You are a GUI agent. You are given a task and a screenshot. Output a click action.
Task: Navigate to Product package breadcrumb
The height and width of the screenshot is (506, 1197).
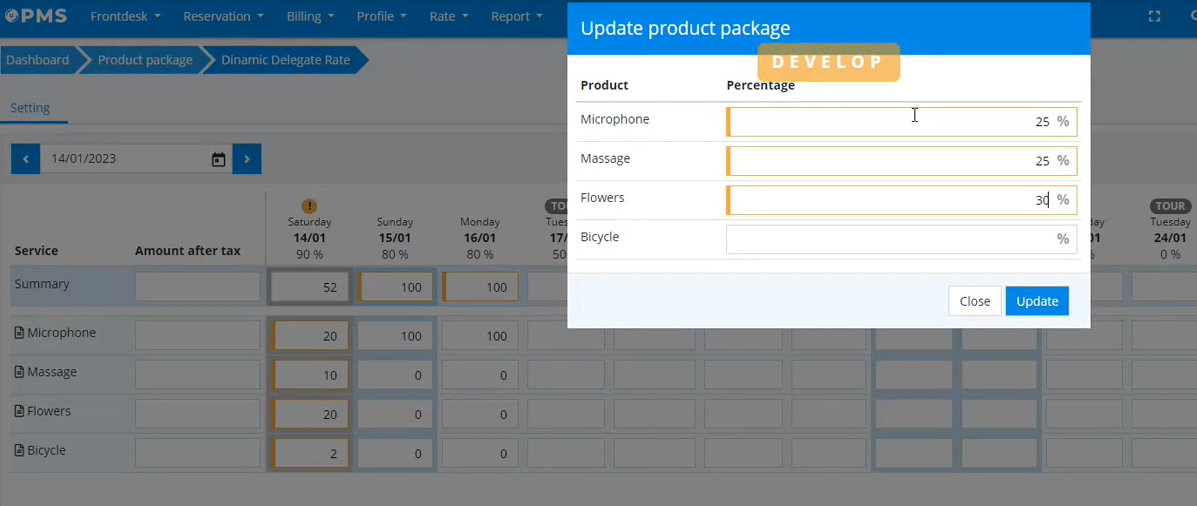[x=145, y=60]
